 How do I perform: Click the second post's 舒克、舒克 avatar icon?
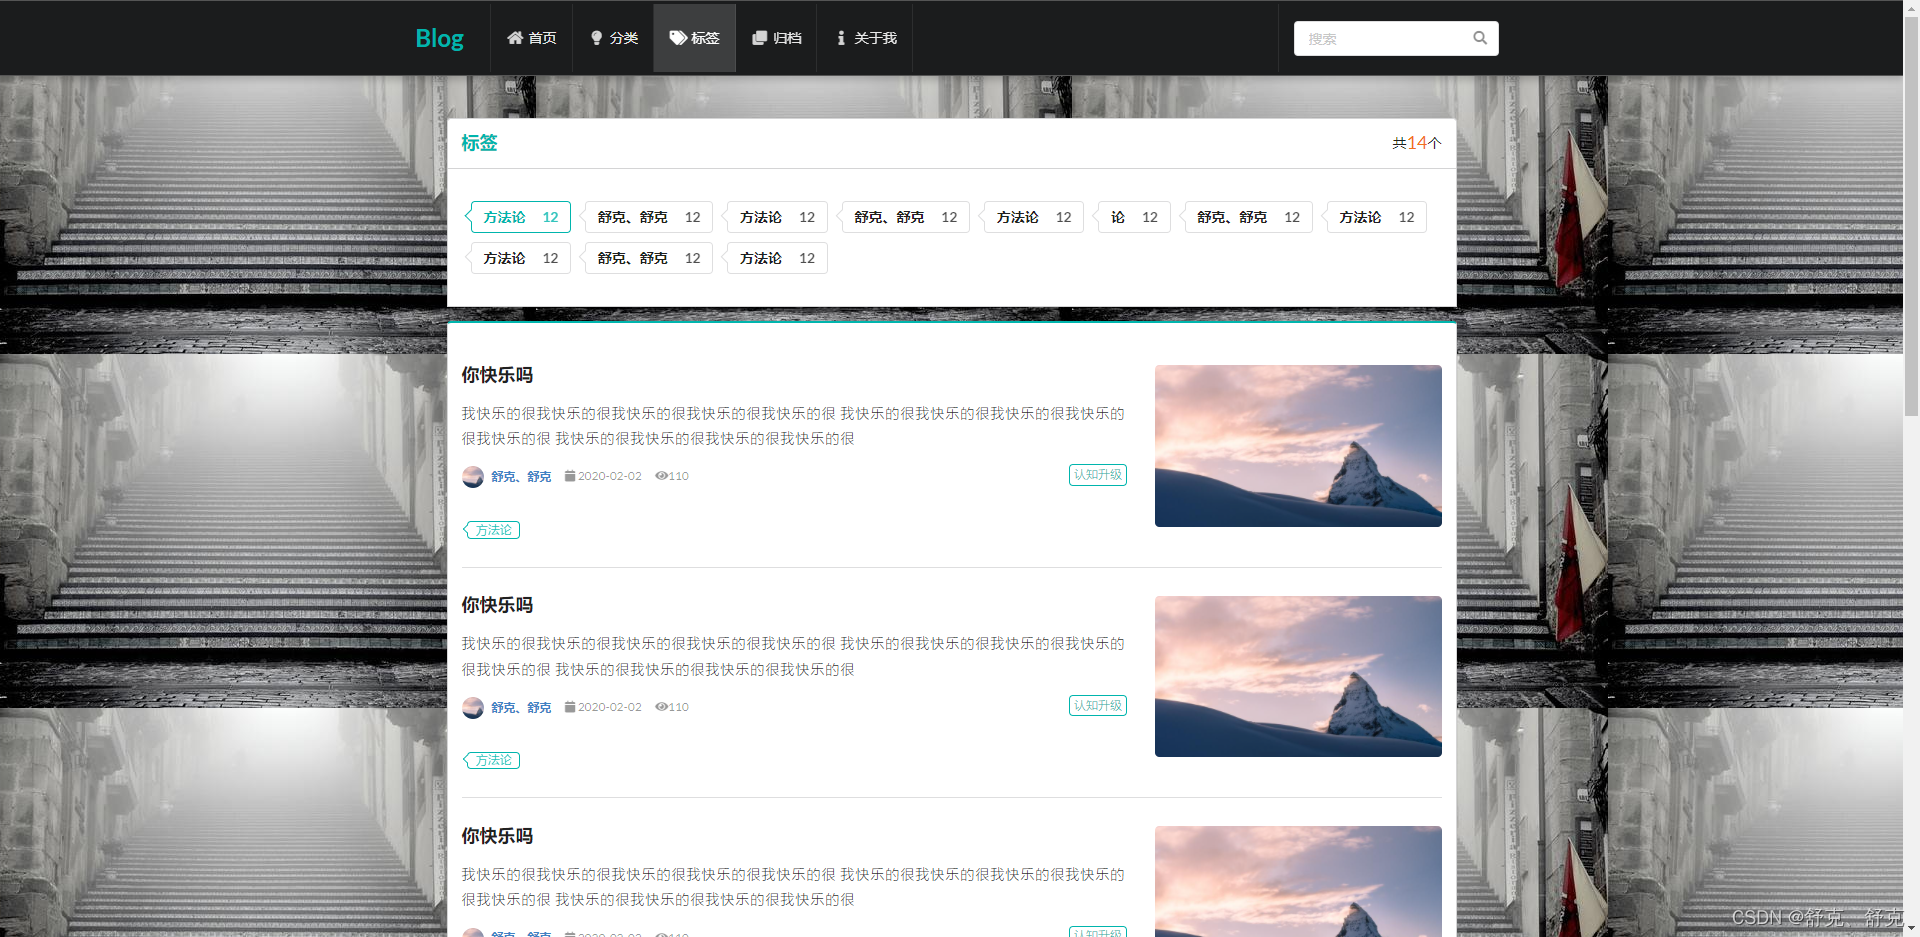(x=473, y=707)
